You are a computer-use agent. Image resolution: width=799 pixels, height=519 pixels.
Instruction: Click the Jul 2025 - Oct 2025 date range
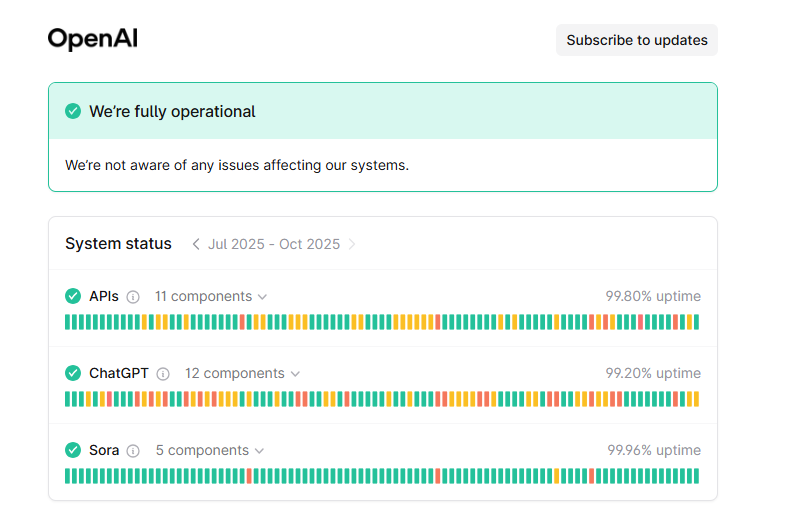274,244
